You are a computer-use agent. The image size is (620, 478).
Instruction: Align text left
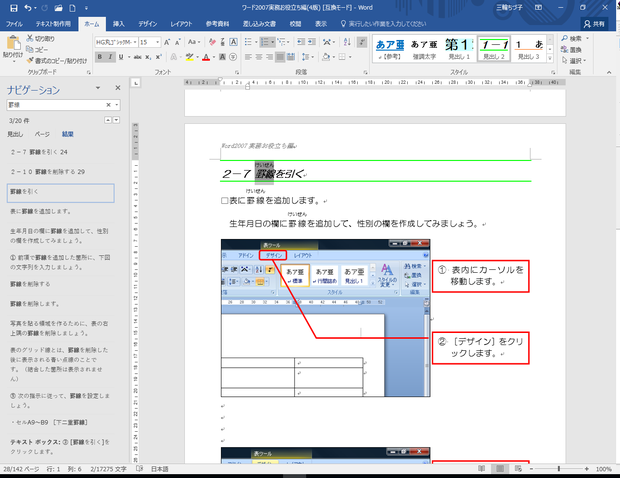pyautogui.click(x=248, y=57)
